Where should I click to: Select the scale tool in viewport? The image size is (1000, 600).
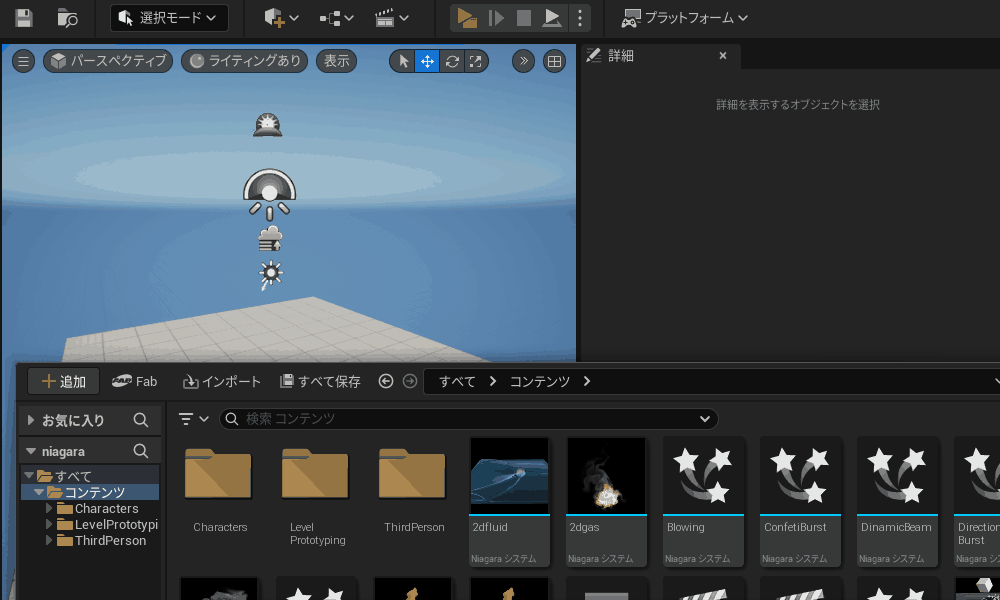pyautogui.click(x=476, y=61)
